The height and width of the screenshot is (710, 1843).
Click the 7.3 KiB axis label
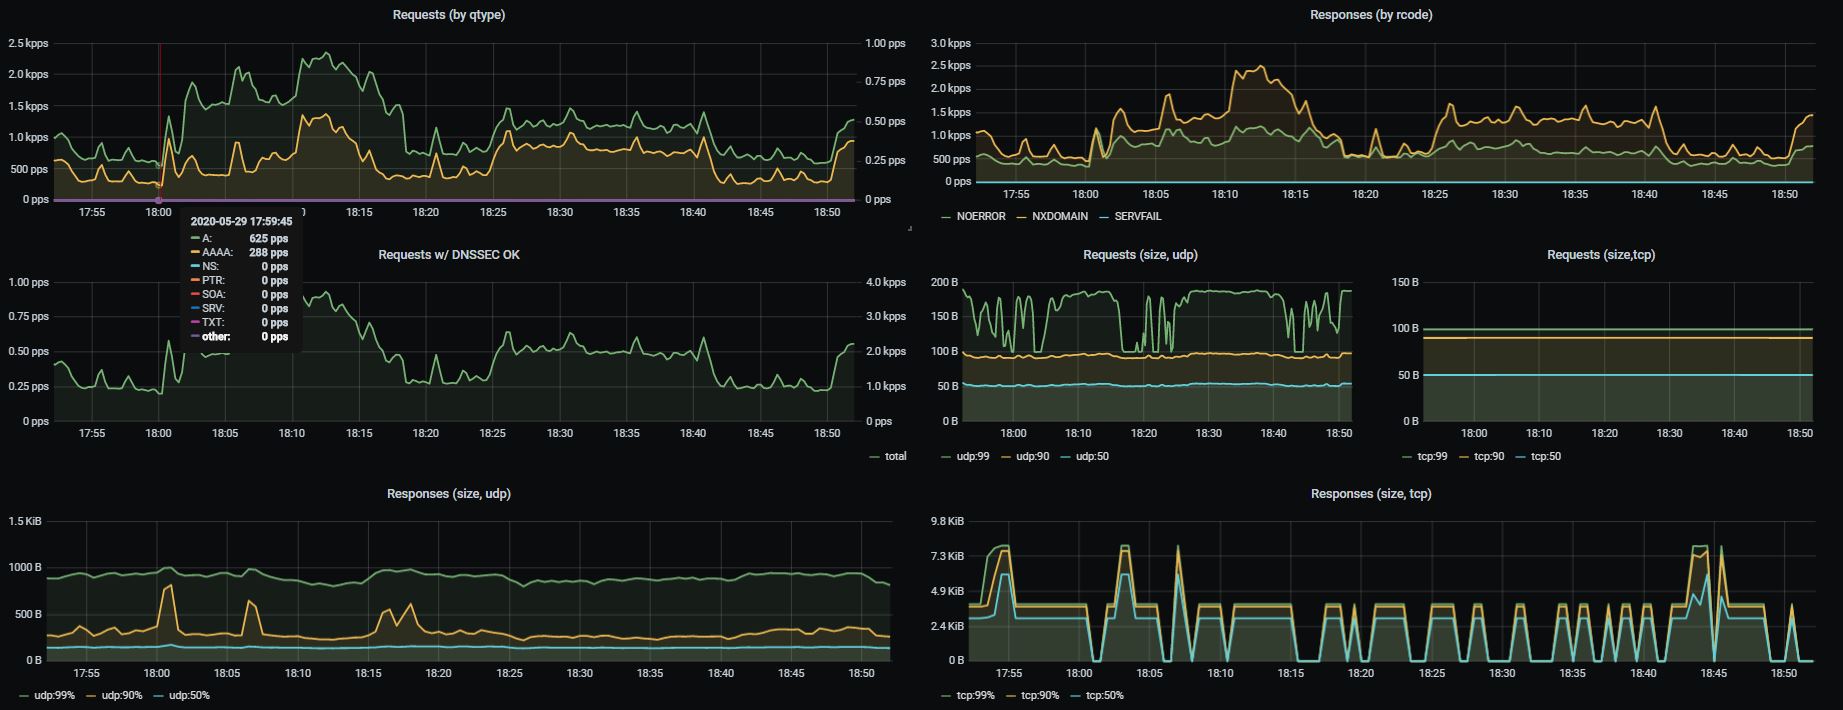click(947, 556)
